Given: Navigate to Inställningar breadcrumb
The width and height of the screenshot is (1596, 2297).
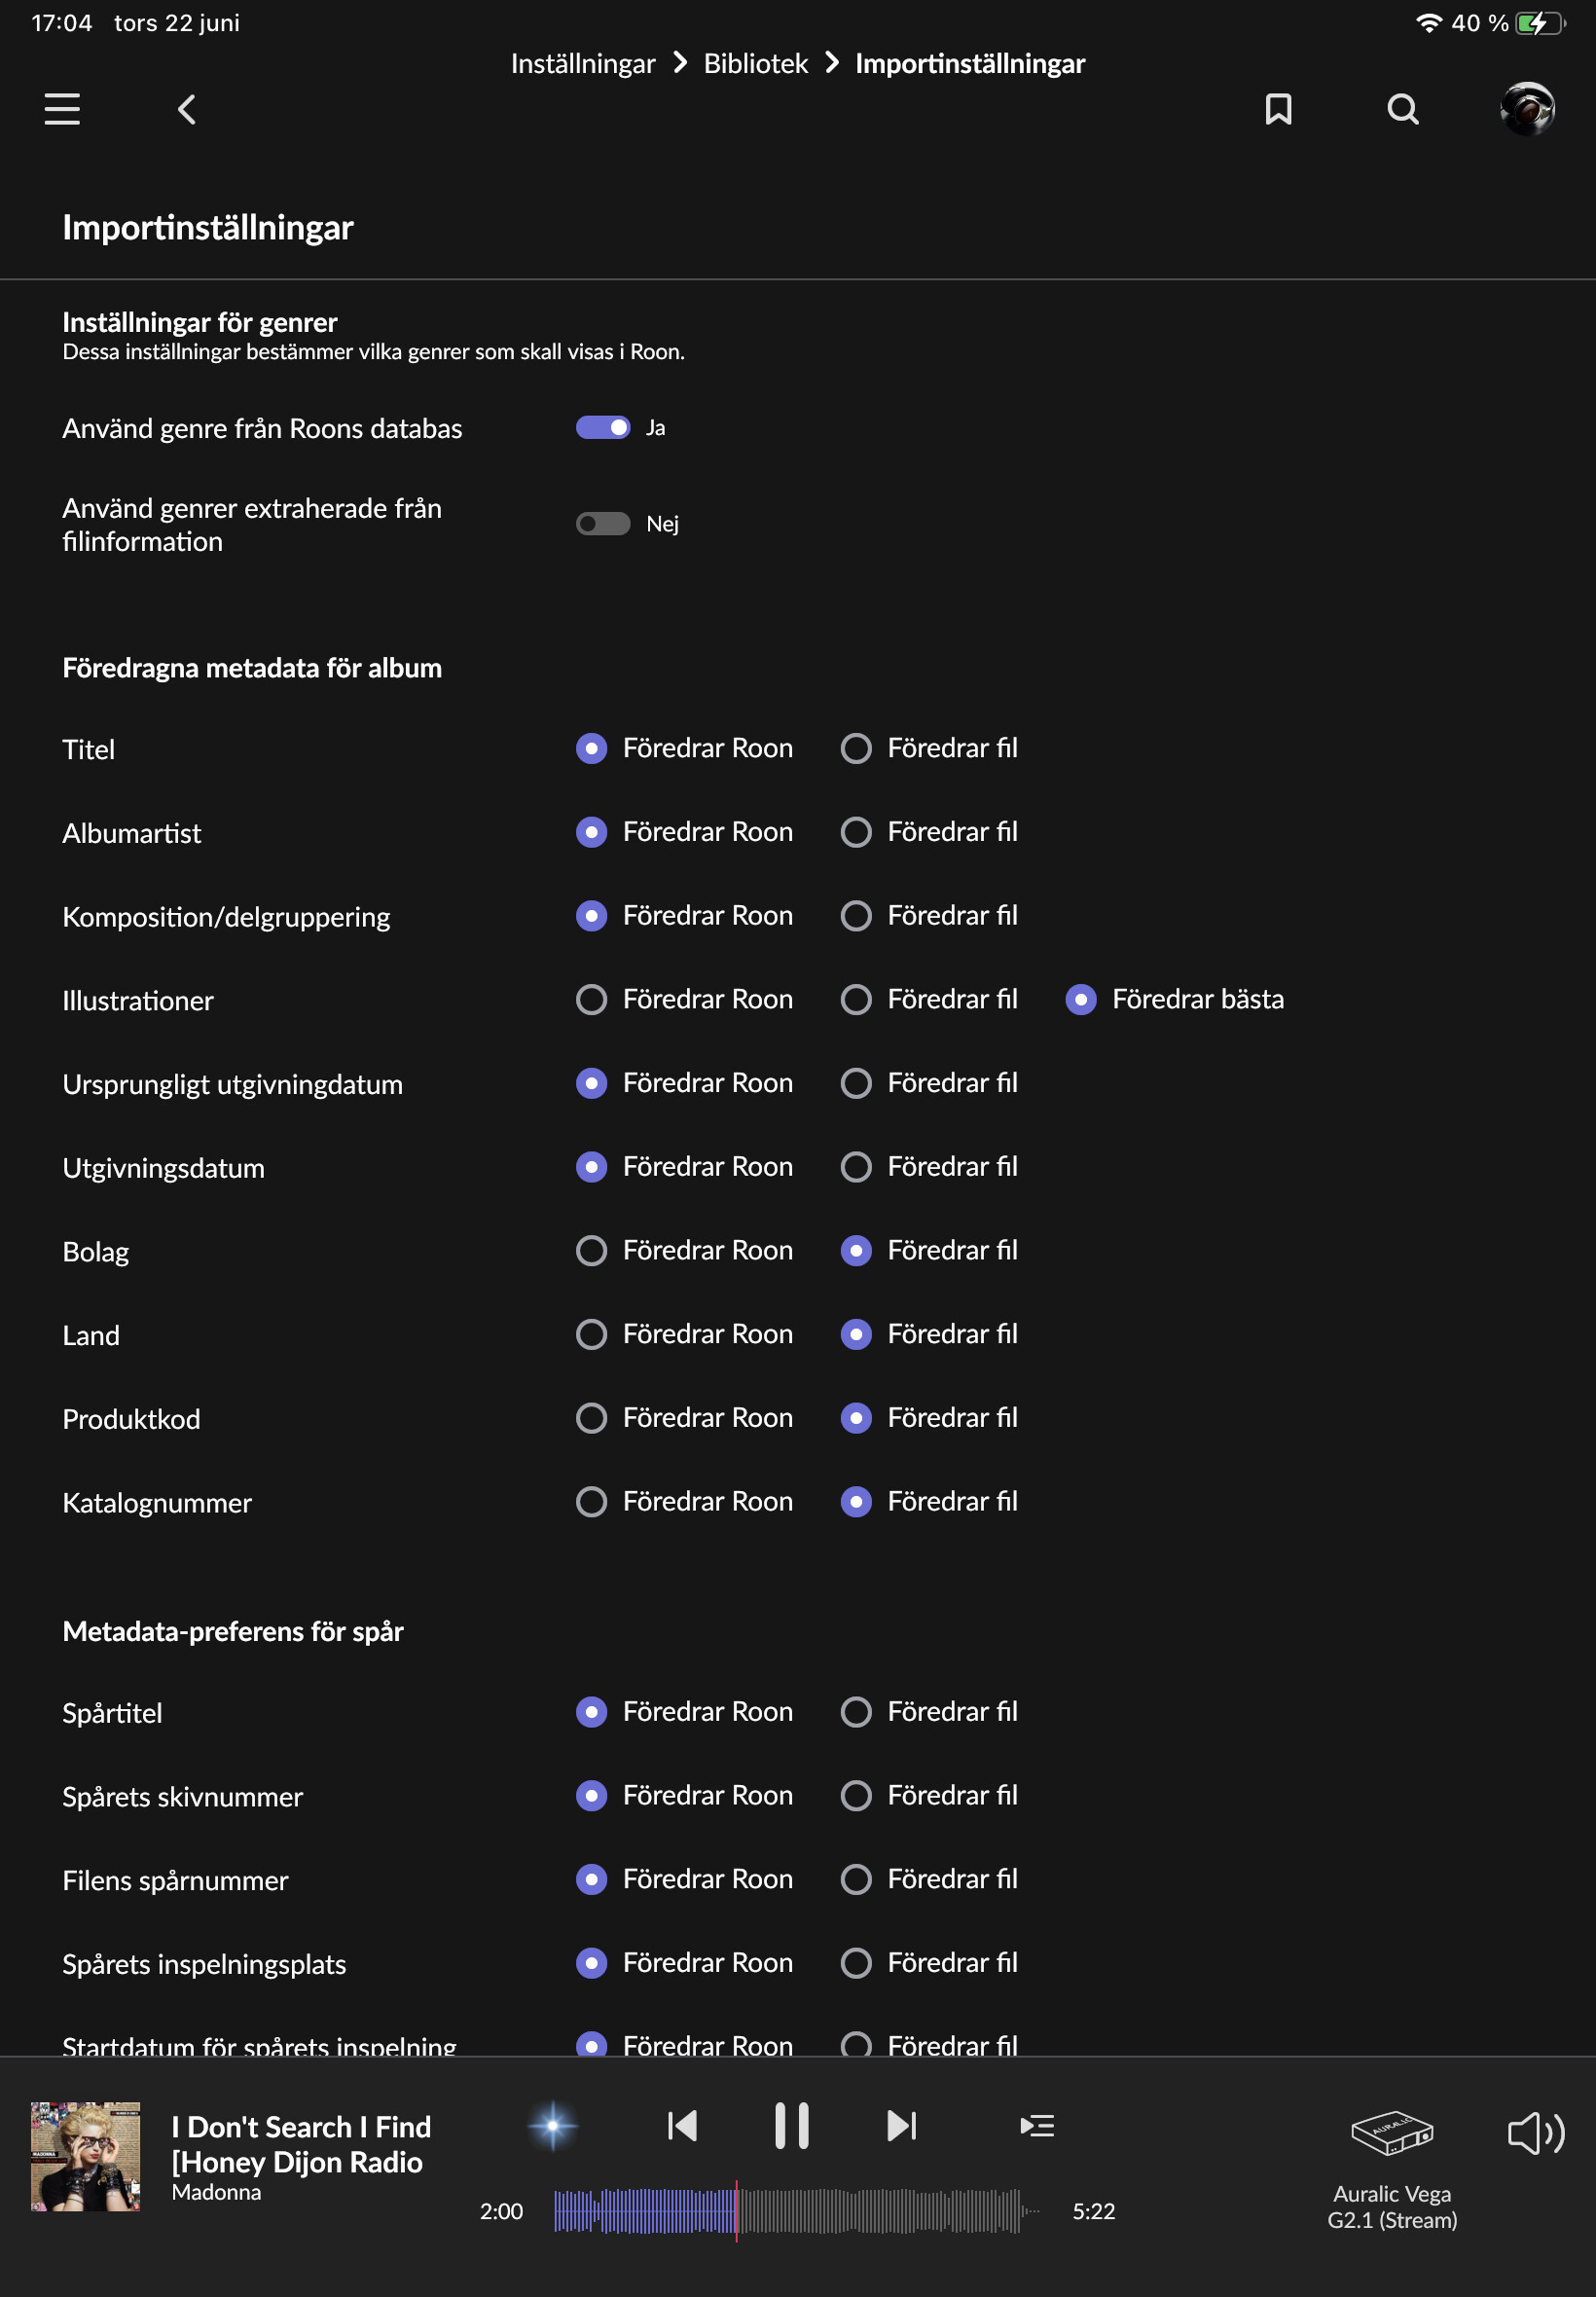Looking at the screenshot, I should coord(583,64).
